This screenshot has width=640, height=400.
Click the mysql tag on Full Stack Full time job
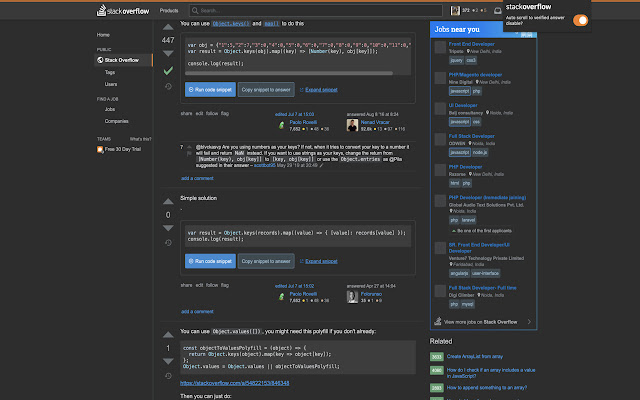[x=467, y=304]
